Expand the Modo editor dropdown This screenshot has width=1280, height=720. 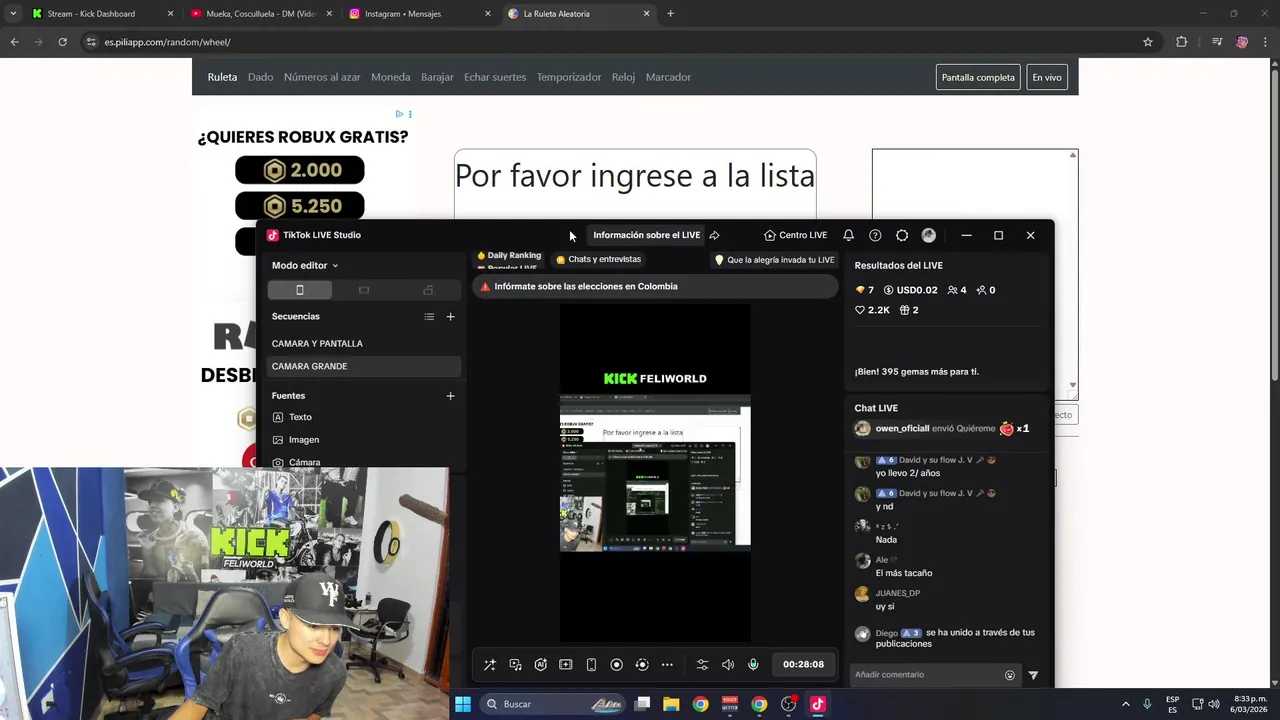tap(305, 265)
